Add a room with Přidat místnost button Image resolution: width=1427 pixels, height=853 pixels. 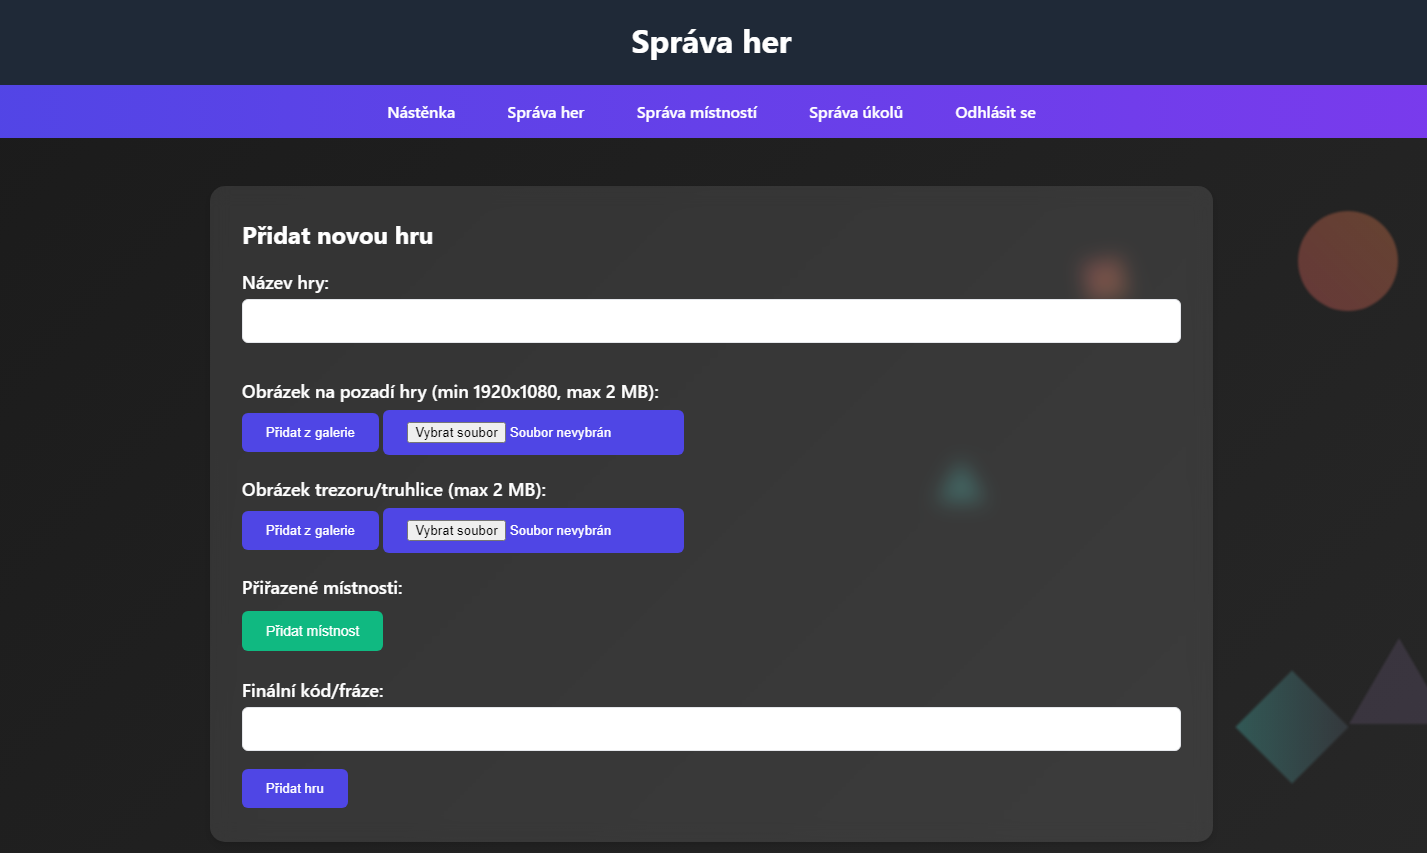[x=312, y=631]
